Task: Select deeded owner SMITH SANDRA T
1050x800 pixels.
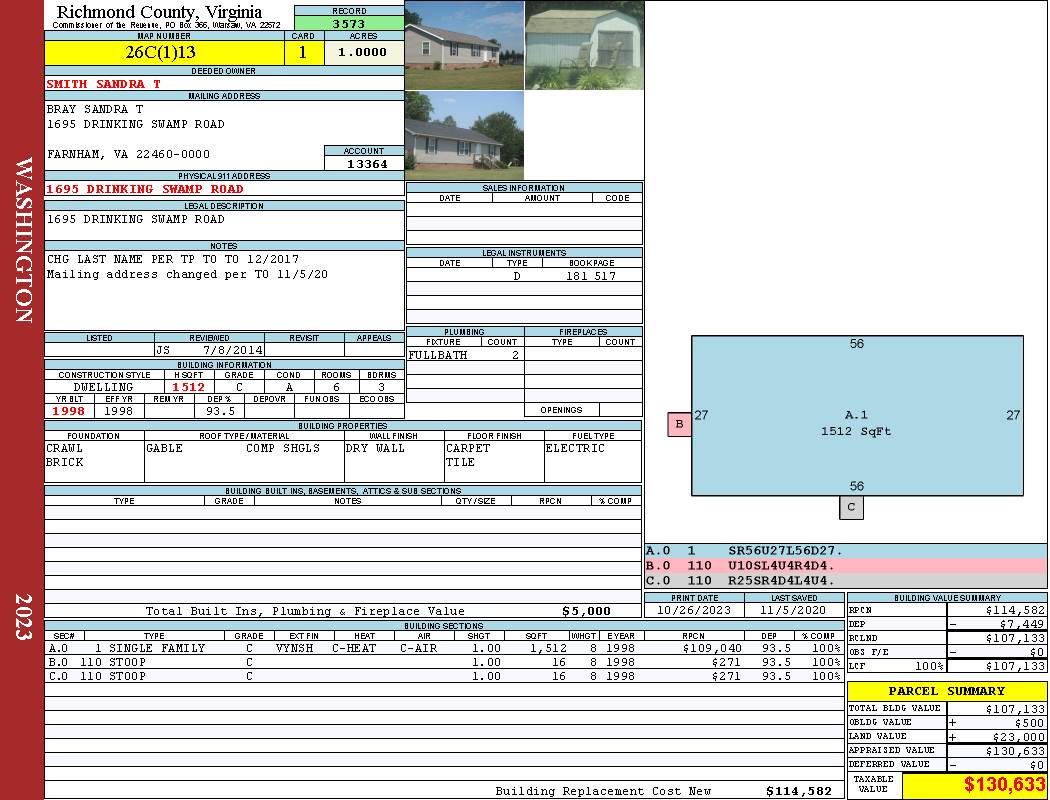Action: [103, 84]
